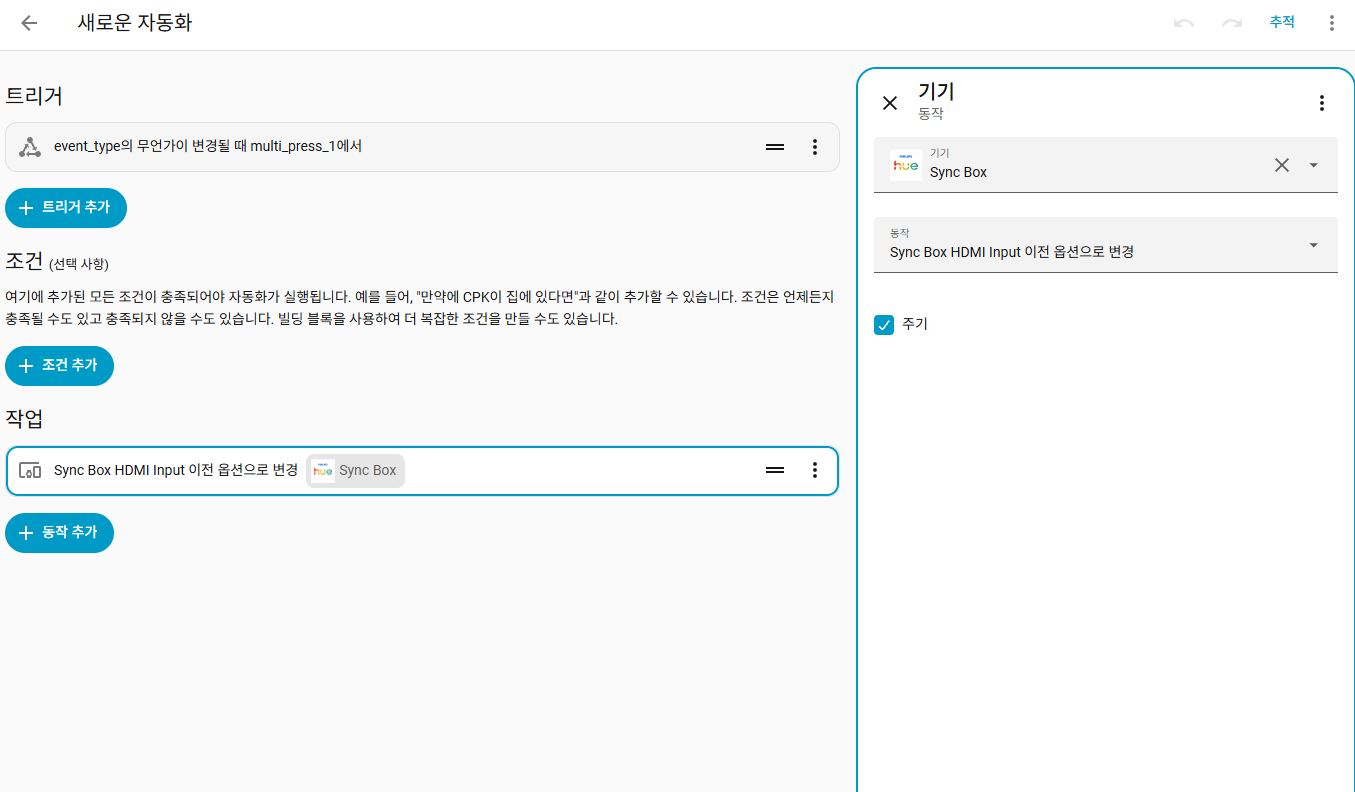Image resolution: width=1355 pixels, height=792 pixels.
Task: Click the Sync Box device chip in the action row
Action: tap(355, 470)
